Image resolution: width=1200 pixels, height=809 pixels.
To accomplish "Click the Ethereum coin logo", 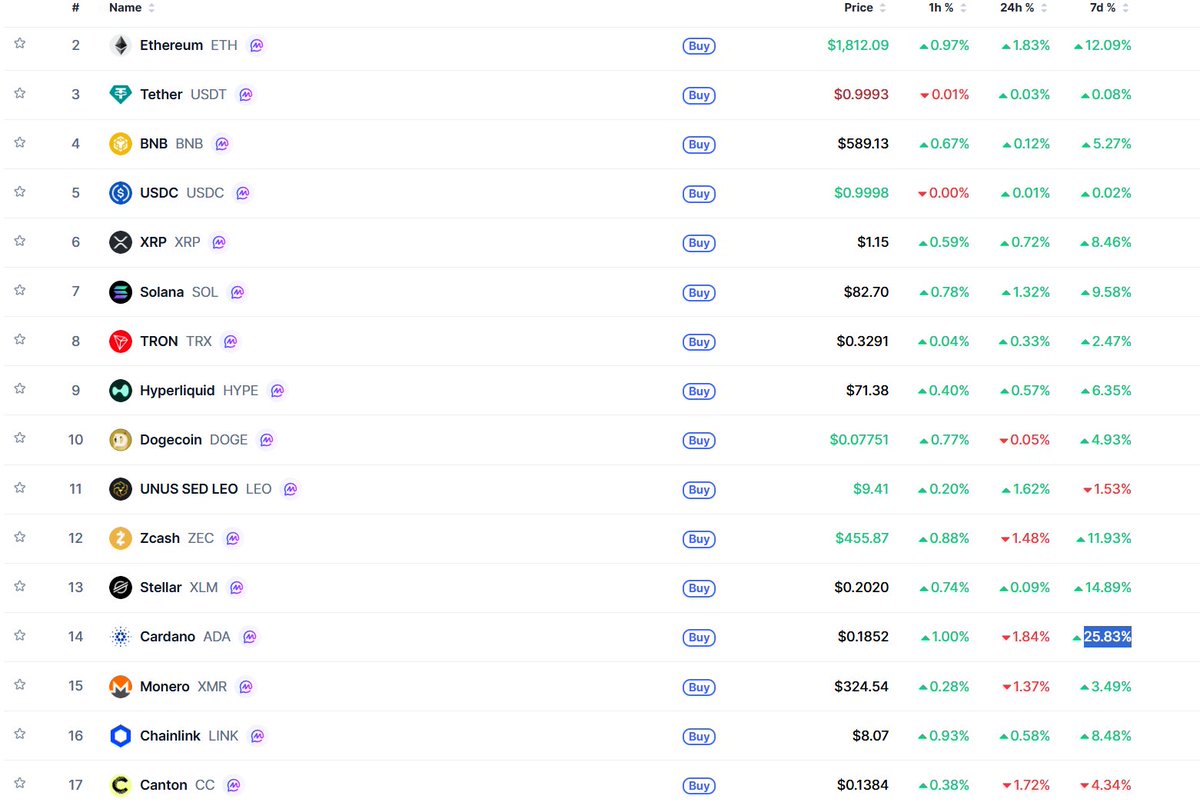I will [120, 45].
